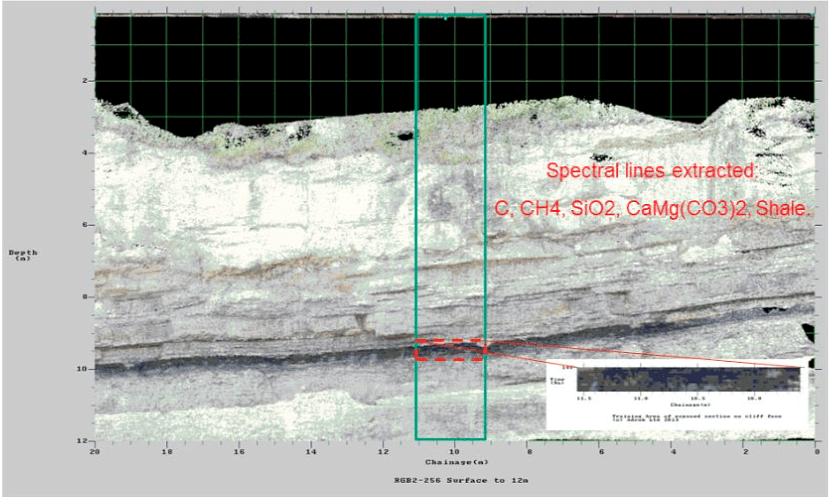Viewport: 829px width, 498px height.
Task: Click chainage axis tick label 10
Action: click(x=454, y=452)
